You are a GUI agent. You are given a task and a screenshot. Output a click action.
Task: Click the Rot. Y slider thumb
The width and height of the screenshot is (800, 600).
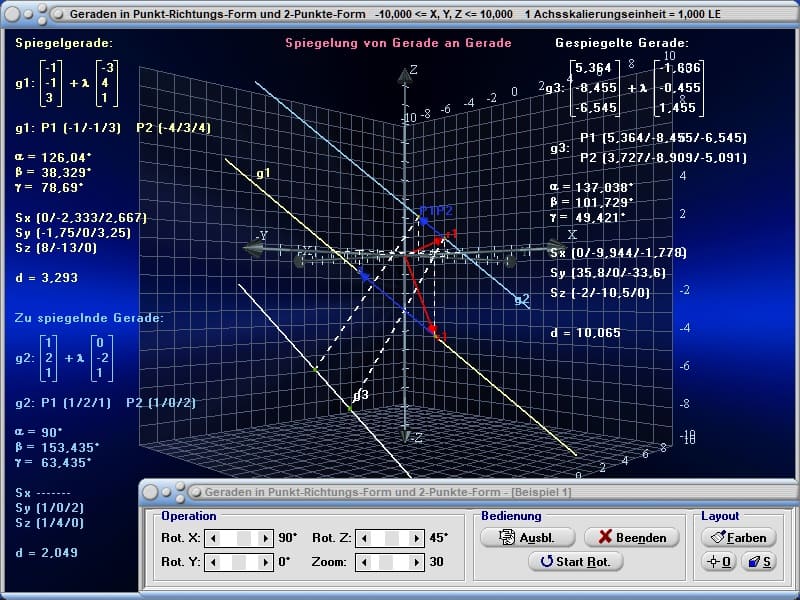click(x=239, y=562)
